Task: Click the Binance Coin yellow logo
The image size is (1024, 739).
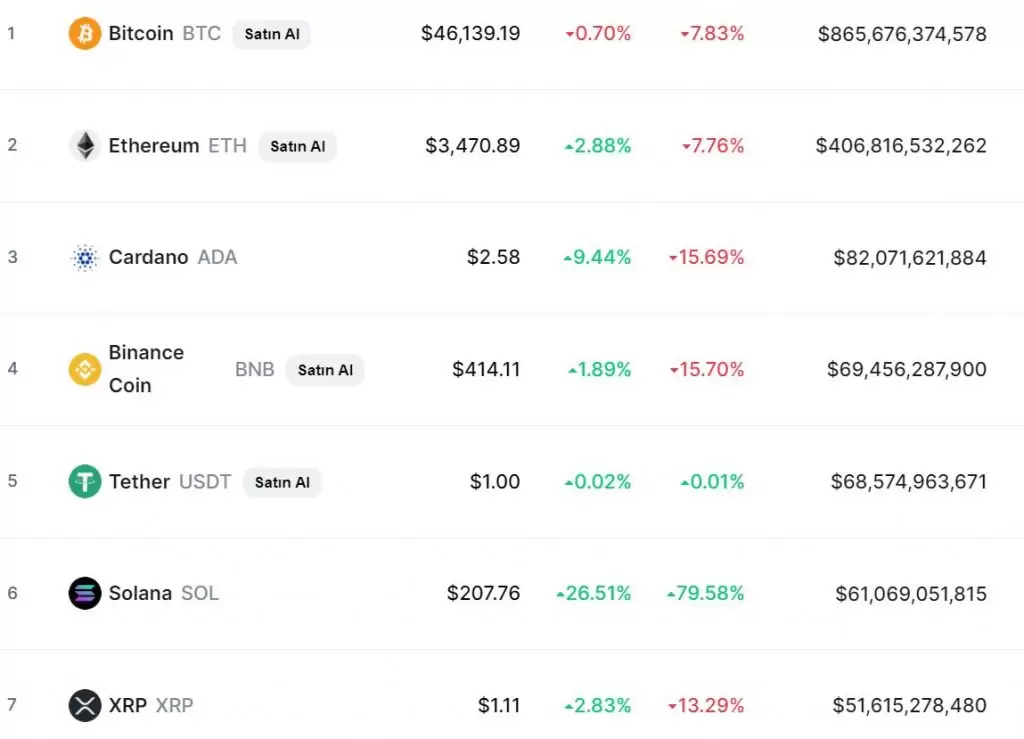Action: click(x=85, y=369)
